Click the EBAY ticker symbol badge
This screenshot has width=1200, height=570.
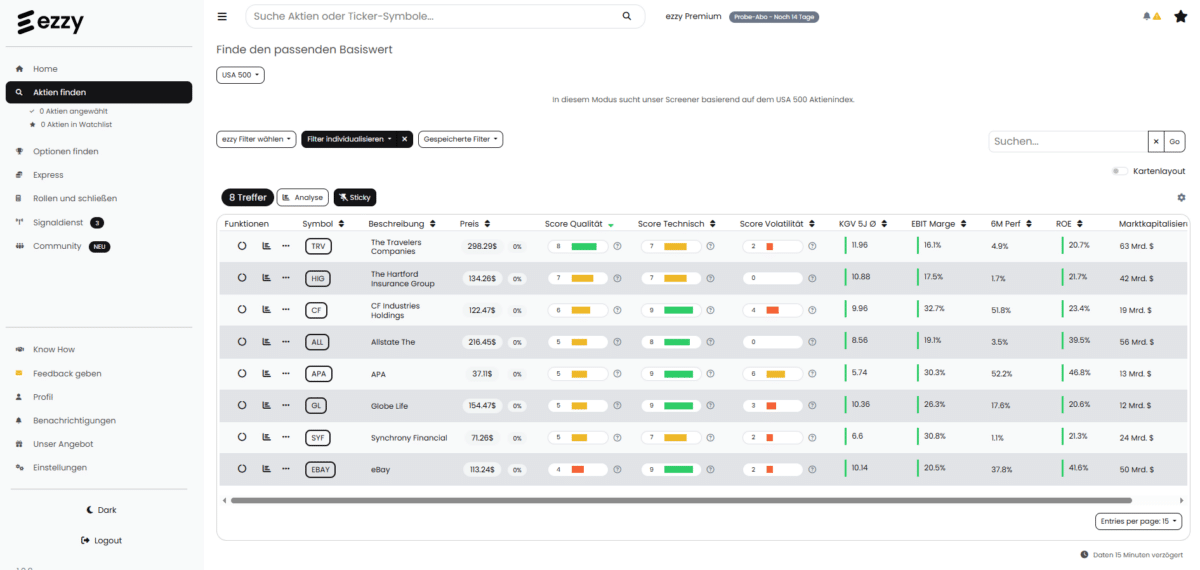coord(321,469)
